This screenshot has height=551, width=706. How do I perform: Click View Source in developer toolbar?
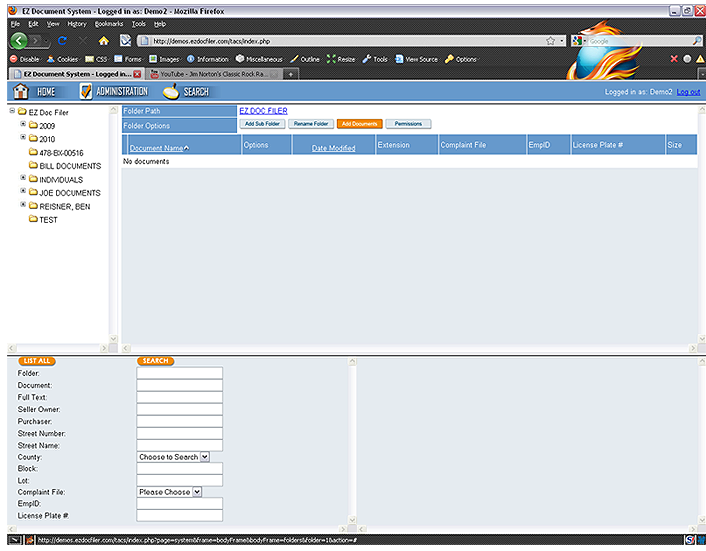416,59
